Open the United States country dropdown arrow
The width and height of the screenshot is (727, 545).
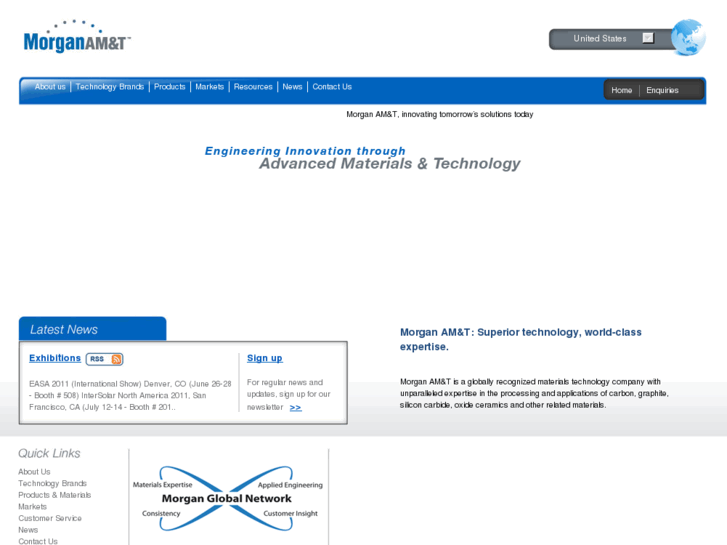(648, 38)
